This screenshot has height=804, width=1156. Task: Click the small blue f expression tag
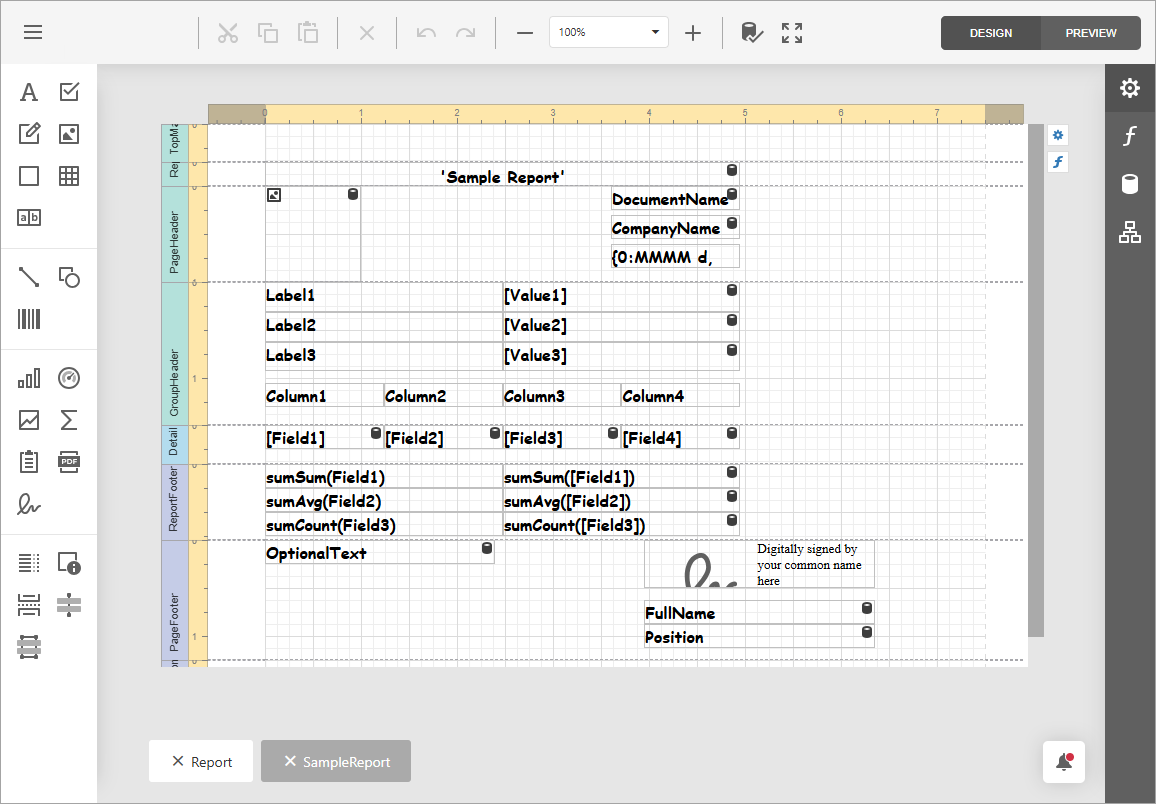pos(1058,162)
